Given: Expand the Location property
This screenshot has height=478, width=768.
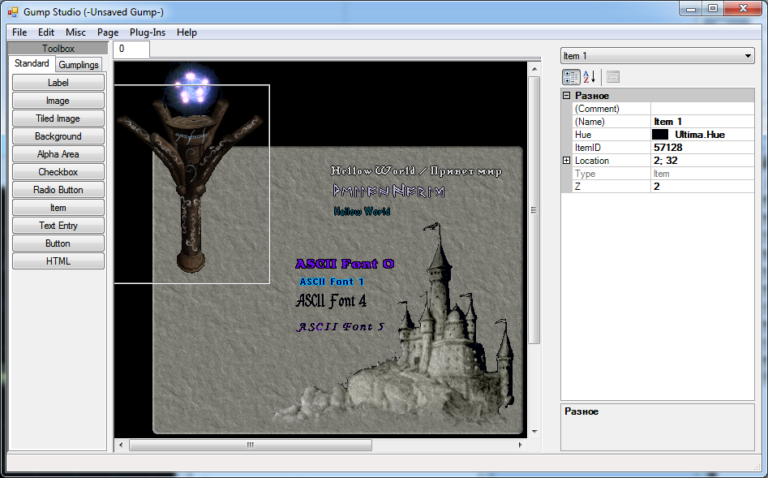Looking at the screenshot, I should tap(567, 160).
